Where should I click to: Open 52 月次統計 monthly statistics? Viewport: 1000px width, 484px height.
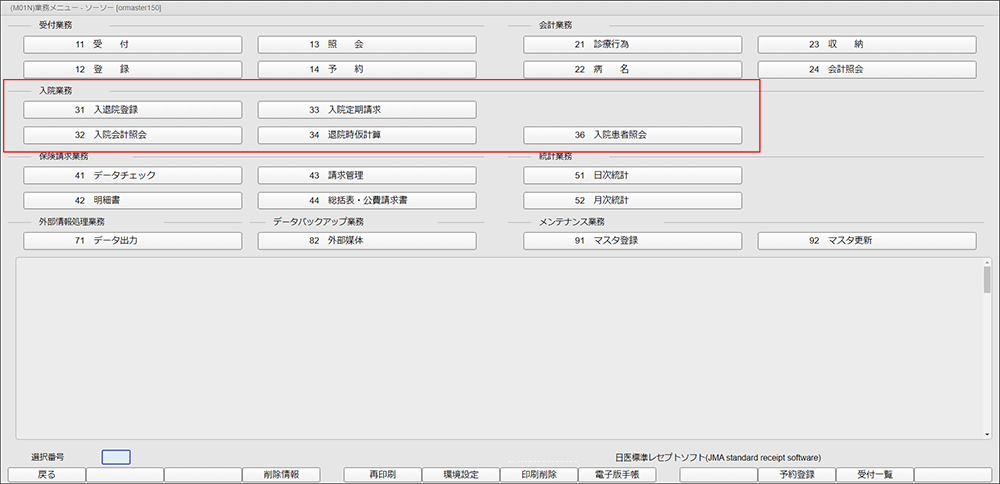coord(633,200)
